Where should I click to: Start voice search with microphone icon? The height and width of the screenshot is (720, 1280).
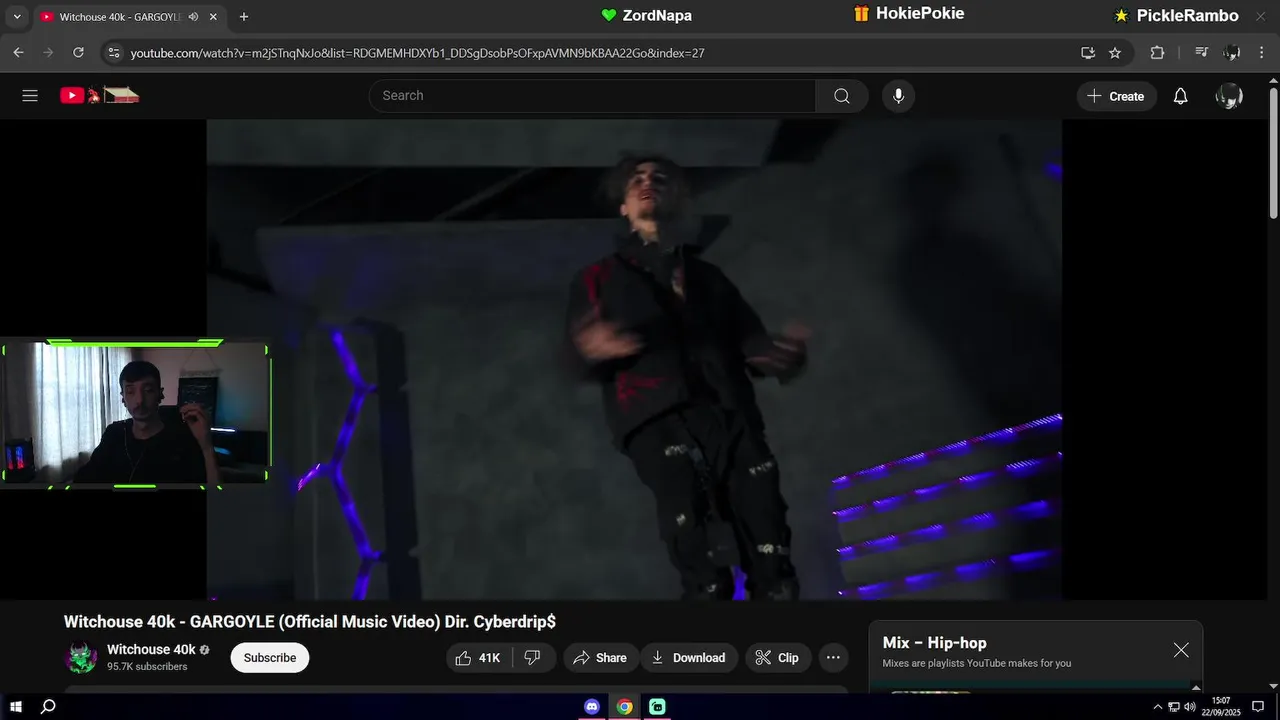click(x=898, y=96)
